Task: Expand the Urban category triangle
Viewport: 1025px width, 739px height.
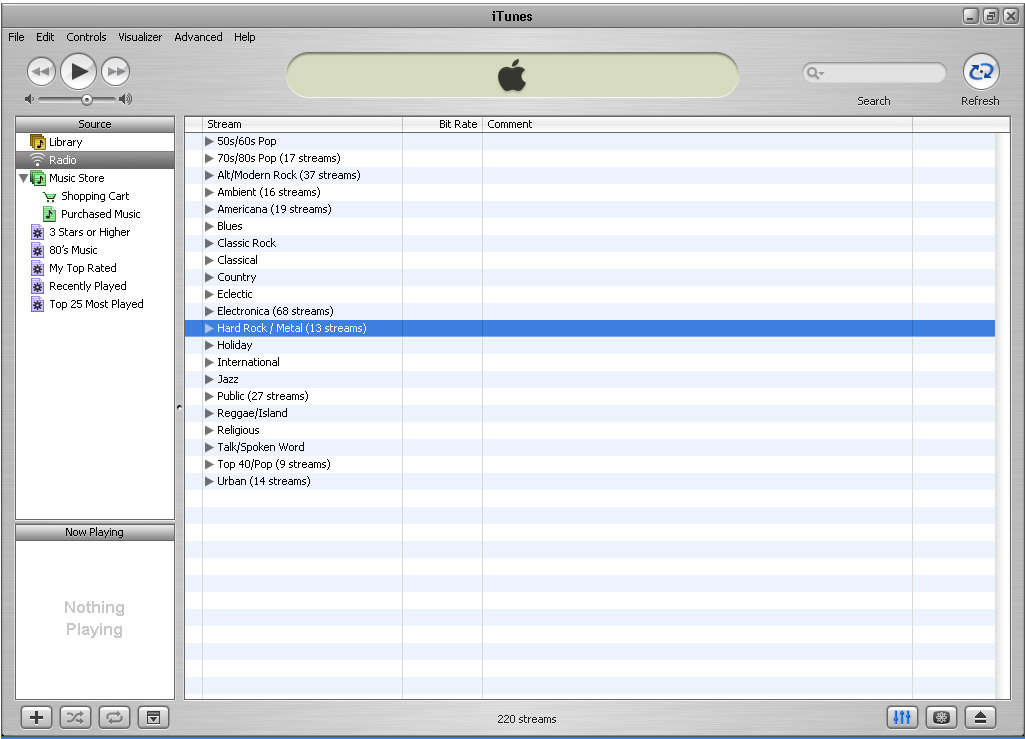Action: pyautogui.click(x=209, y=481)
